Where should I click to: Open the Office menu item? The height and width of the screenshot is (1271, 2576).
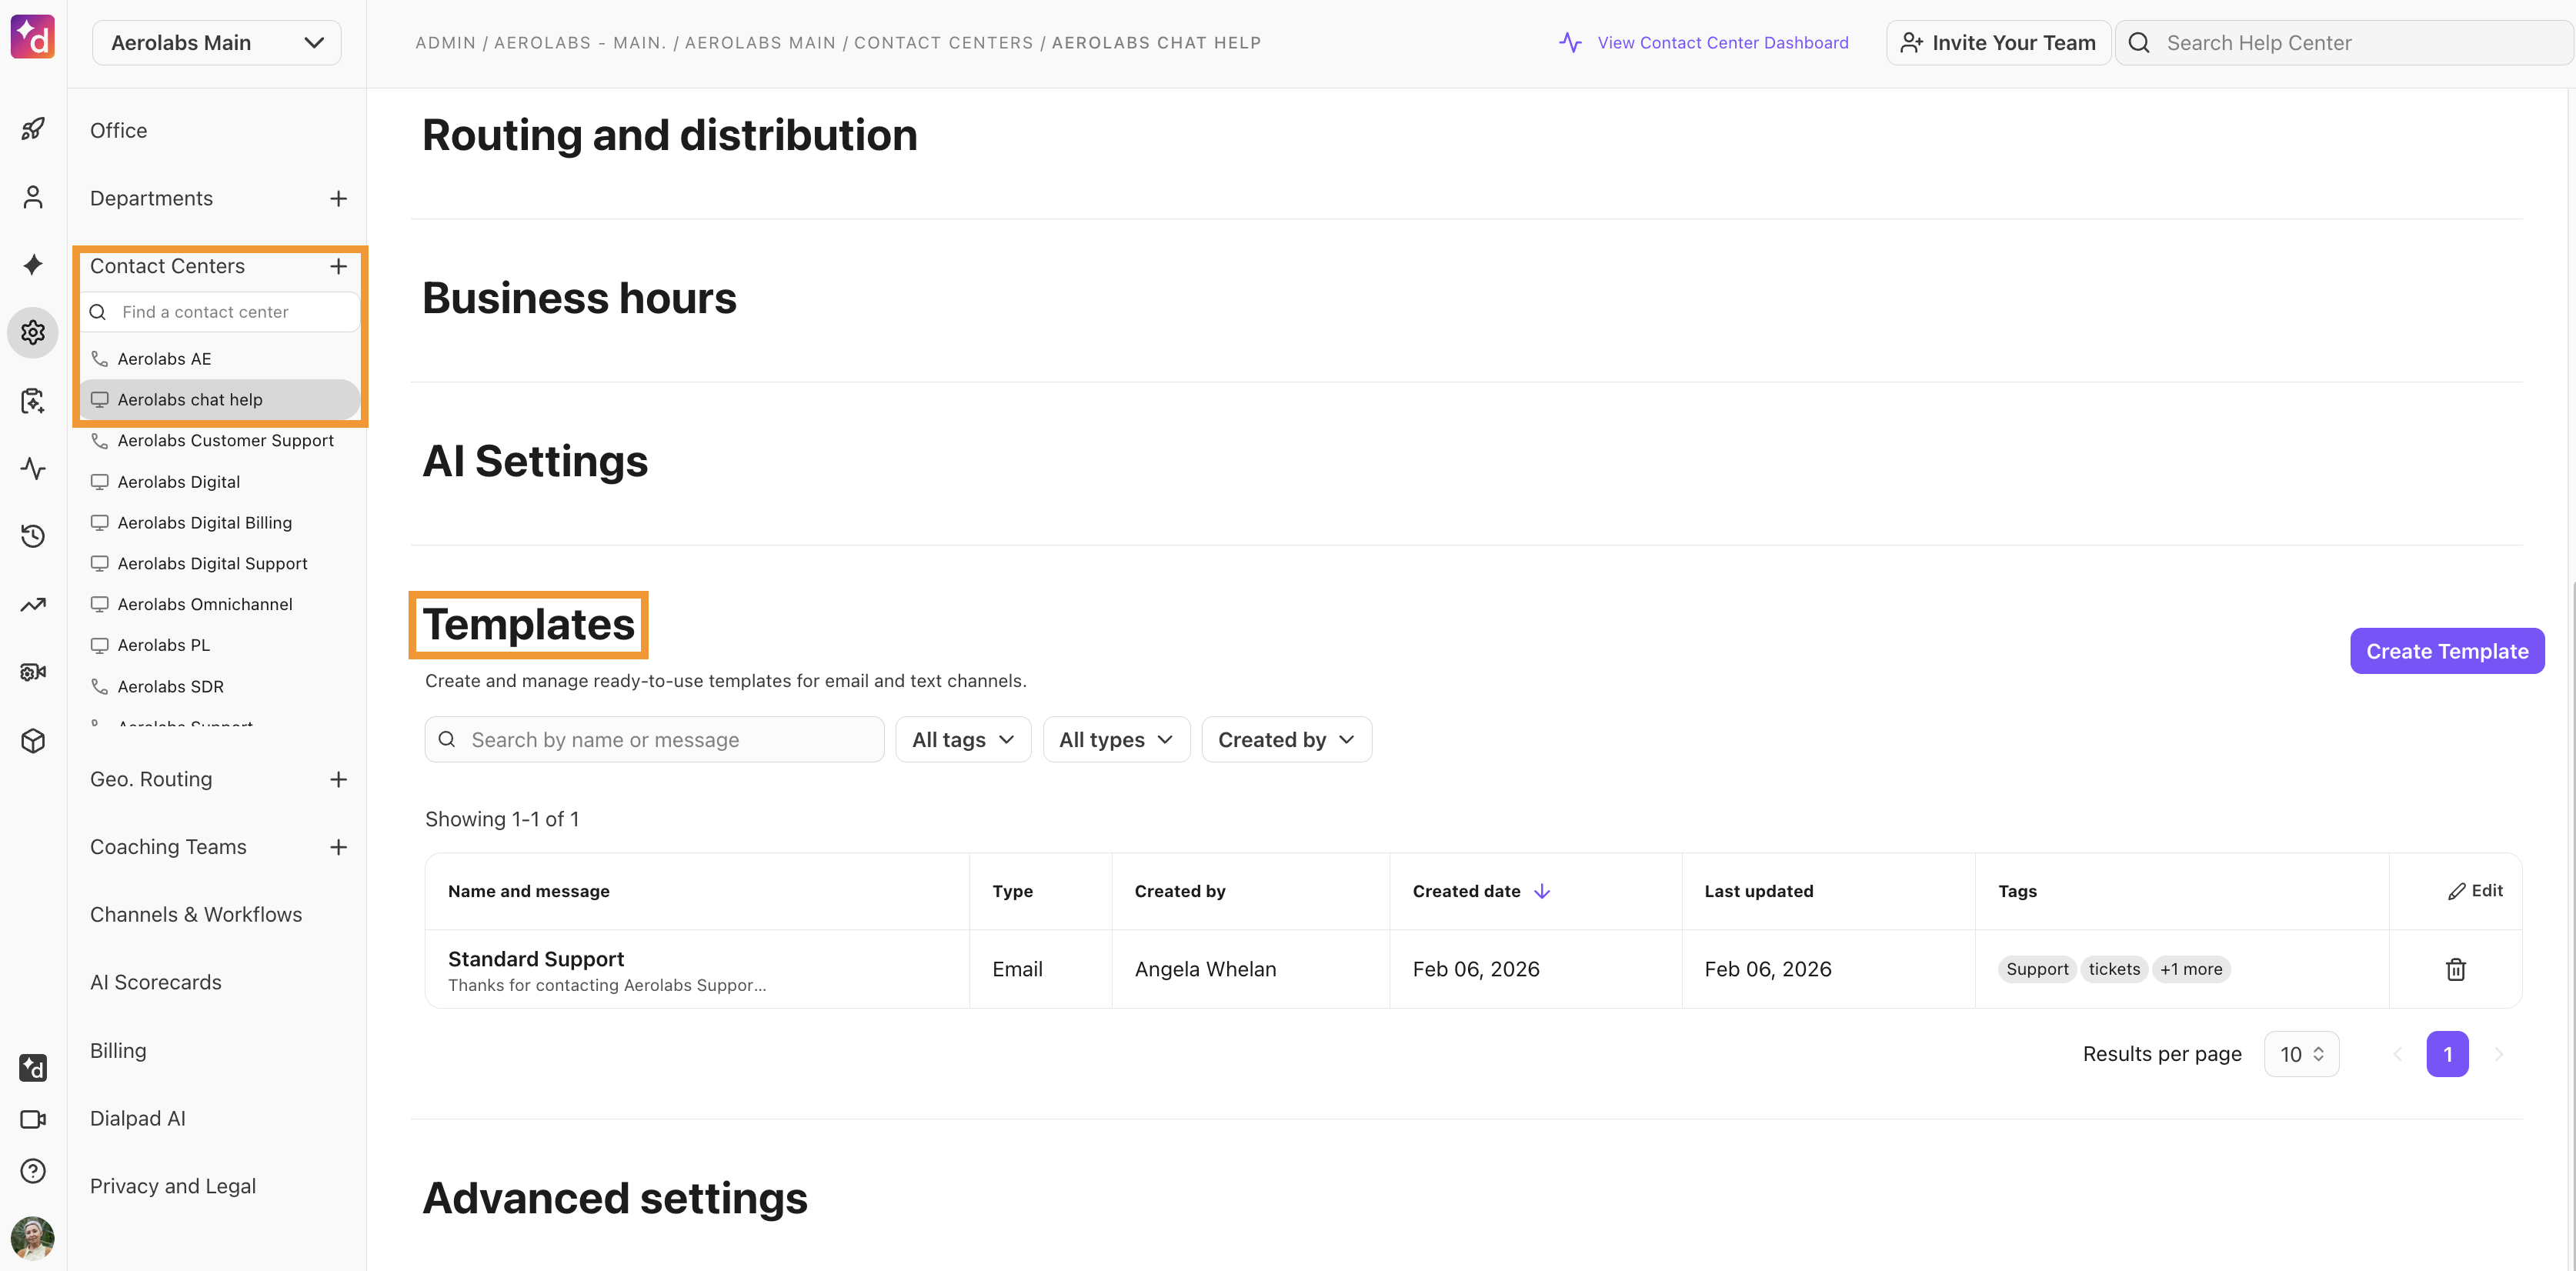pos(118,131)
